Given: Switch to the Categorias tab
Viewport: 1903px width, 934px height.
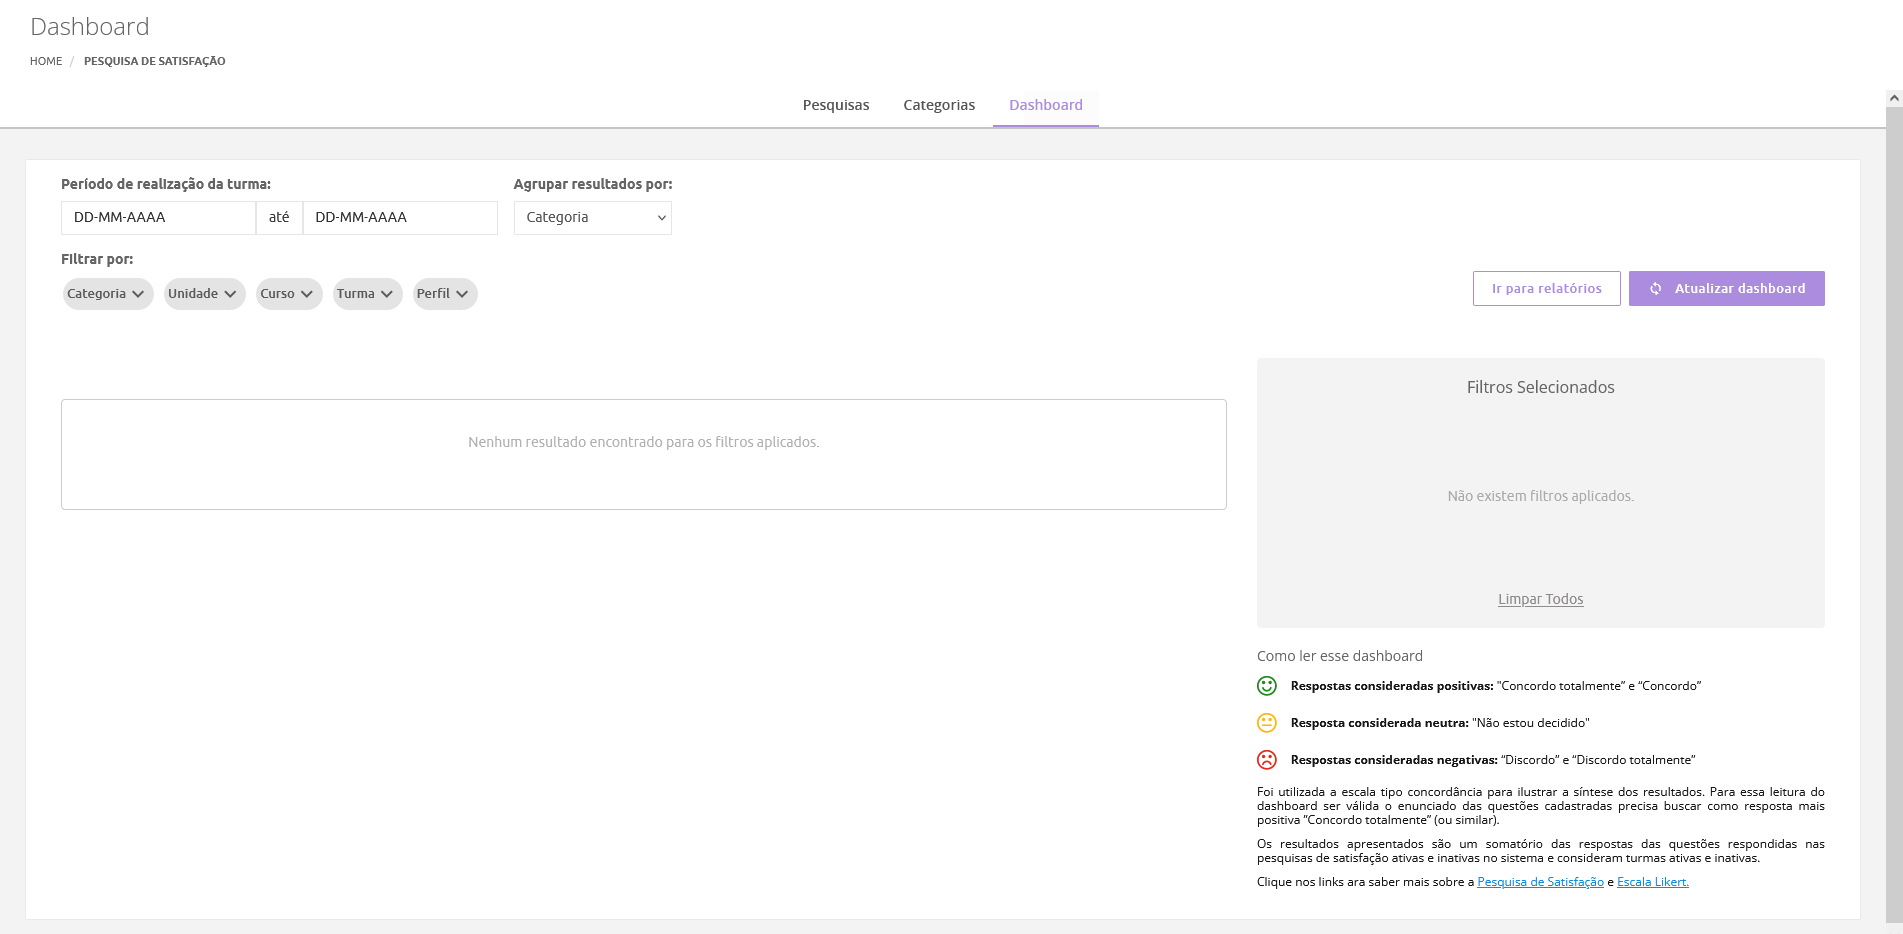Looking at the screenshot, I should point(938,105).
